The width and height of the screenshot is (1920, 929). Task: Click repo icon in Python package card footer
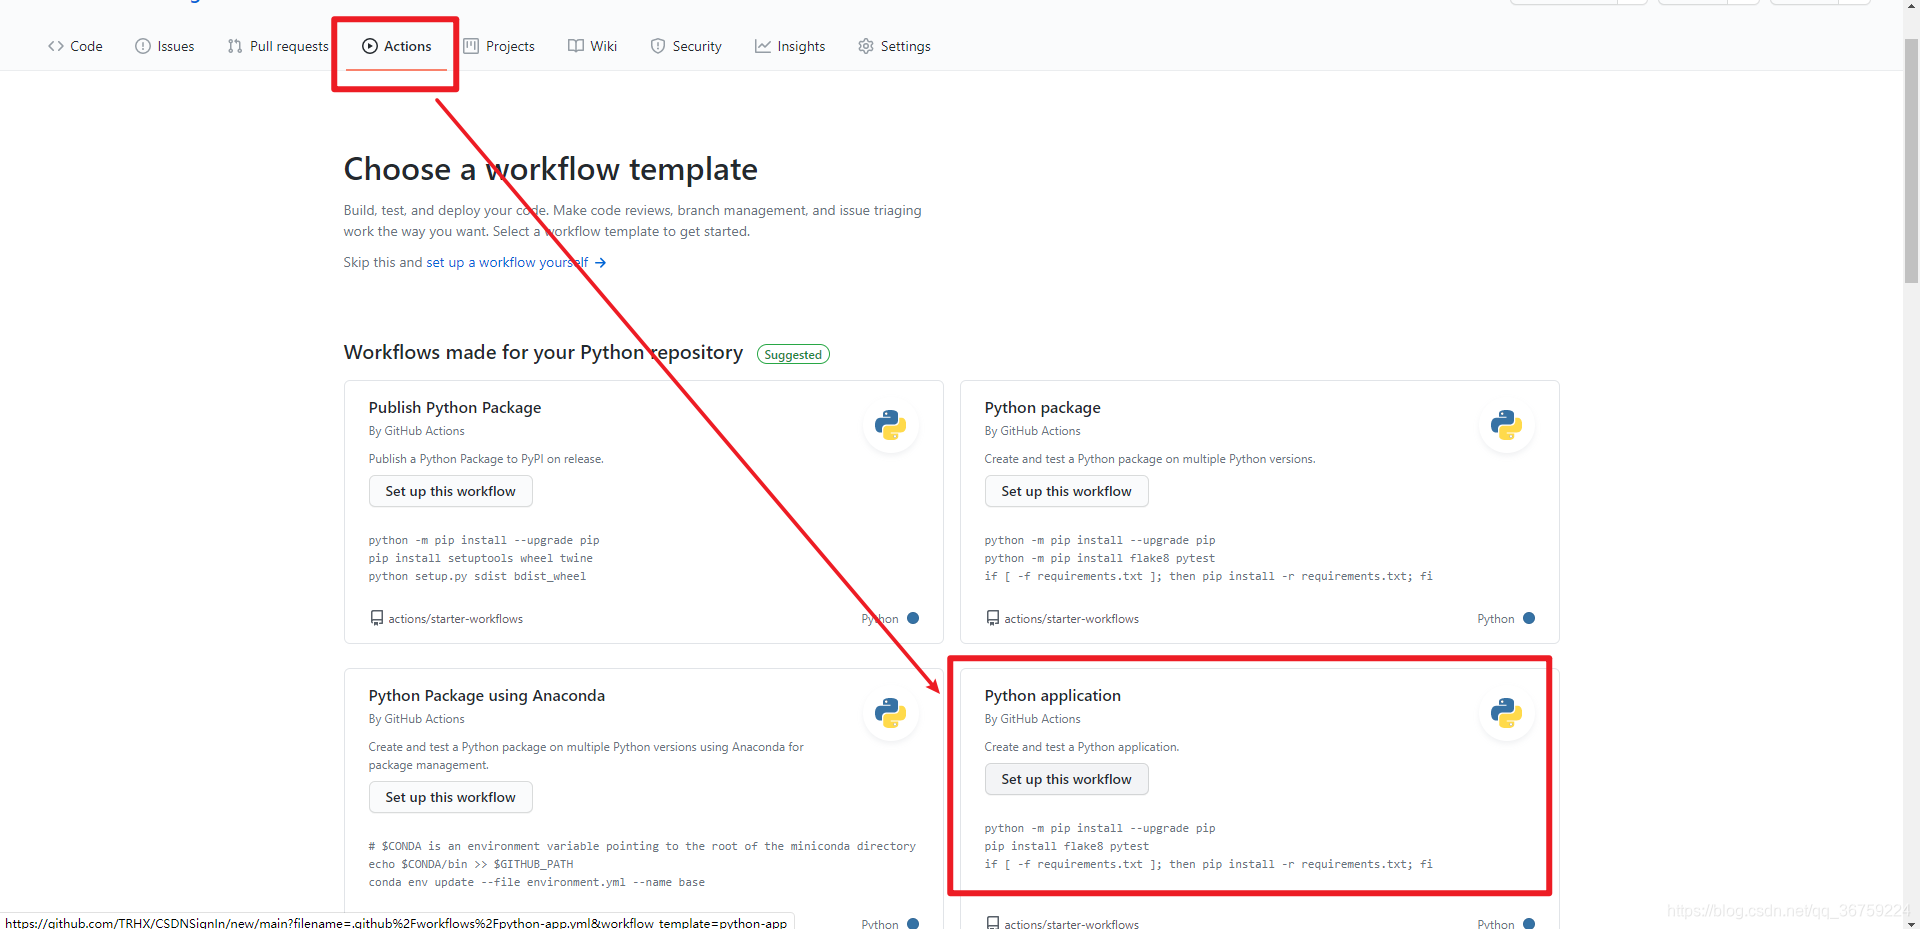993,619
